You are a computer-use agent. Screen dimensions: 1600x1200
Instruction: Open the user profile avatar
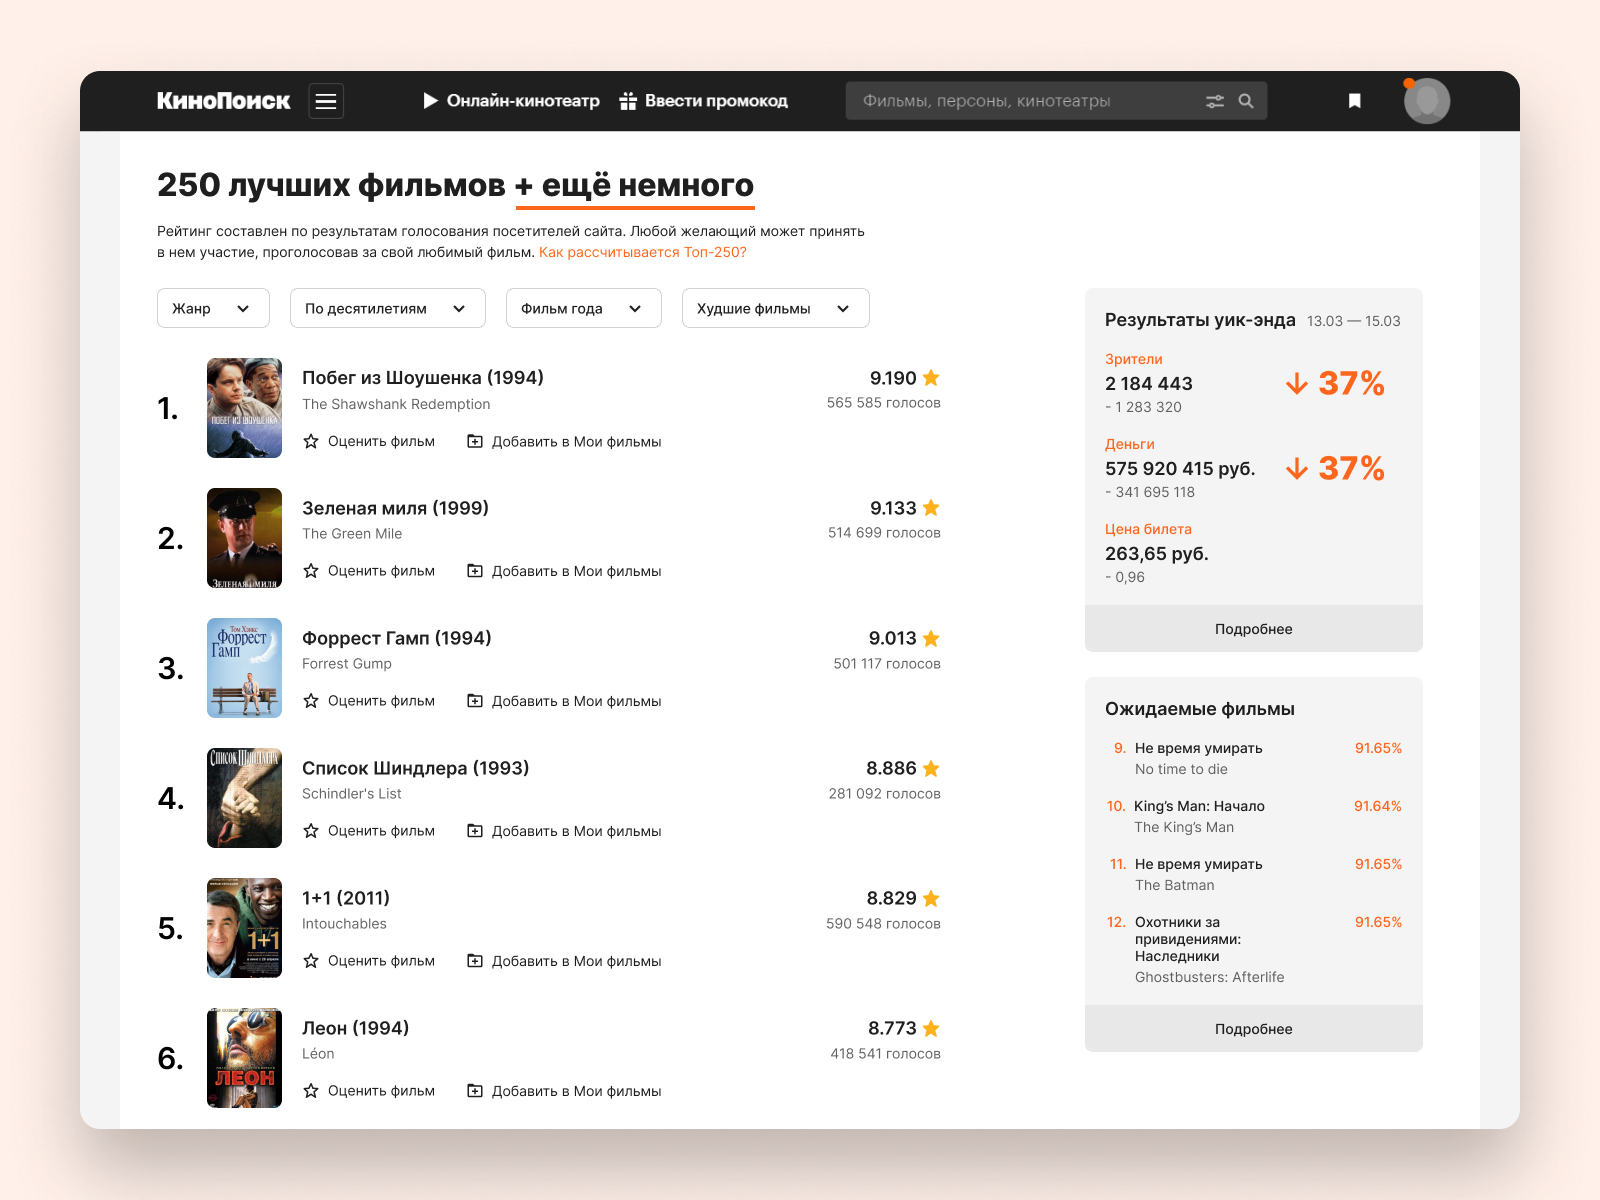1427,101
